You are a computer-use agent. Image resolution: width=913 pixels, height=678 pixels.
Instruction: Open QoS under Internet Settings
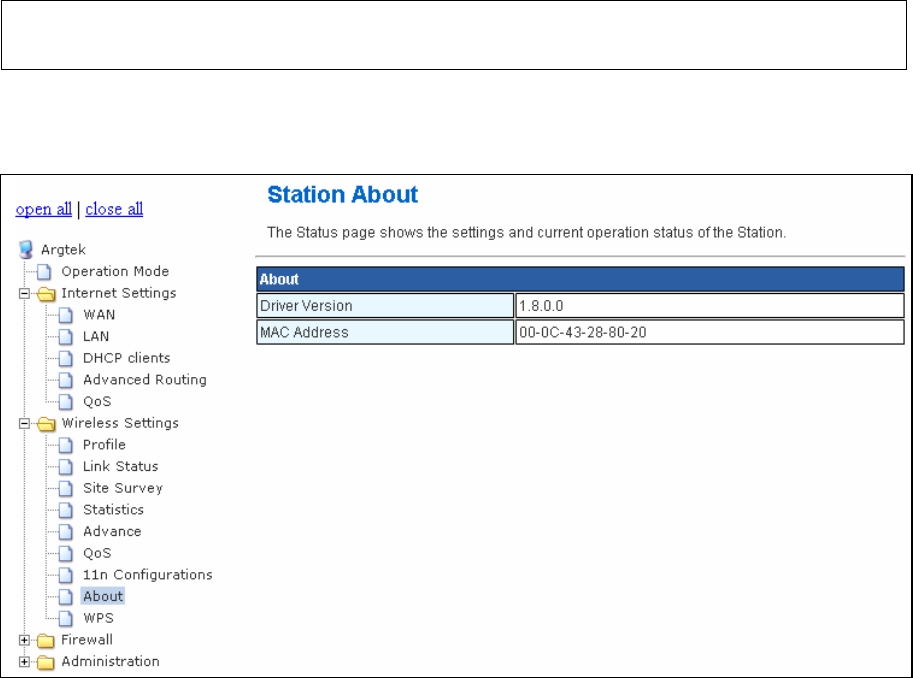click(x=97, y=401)
